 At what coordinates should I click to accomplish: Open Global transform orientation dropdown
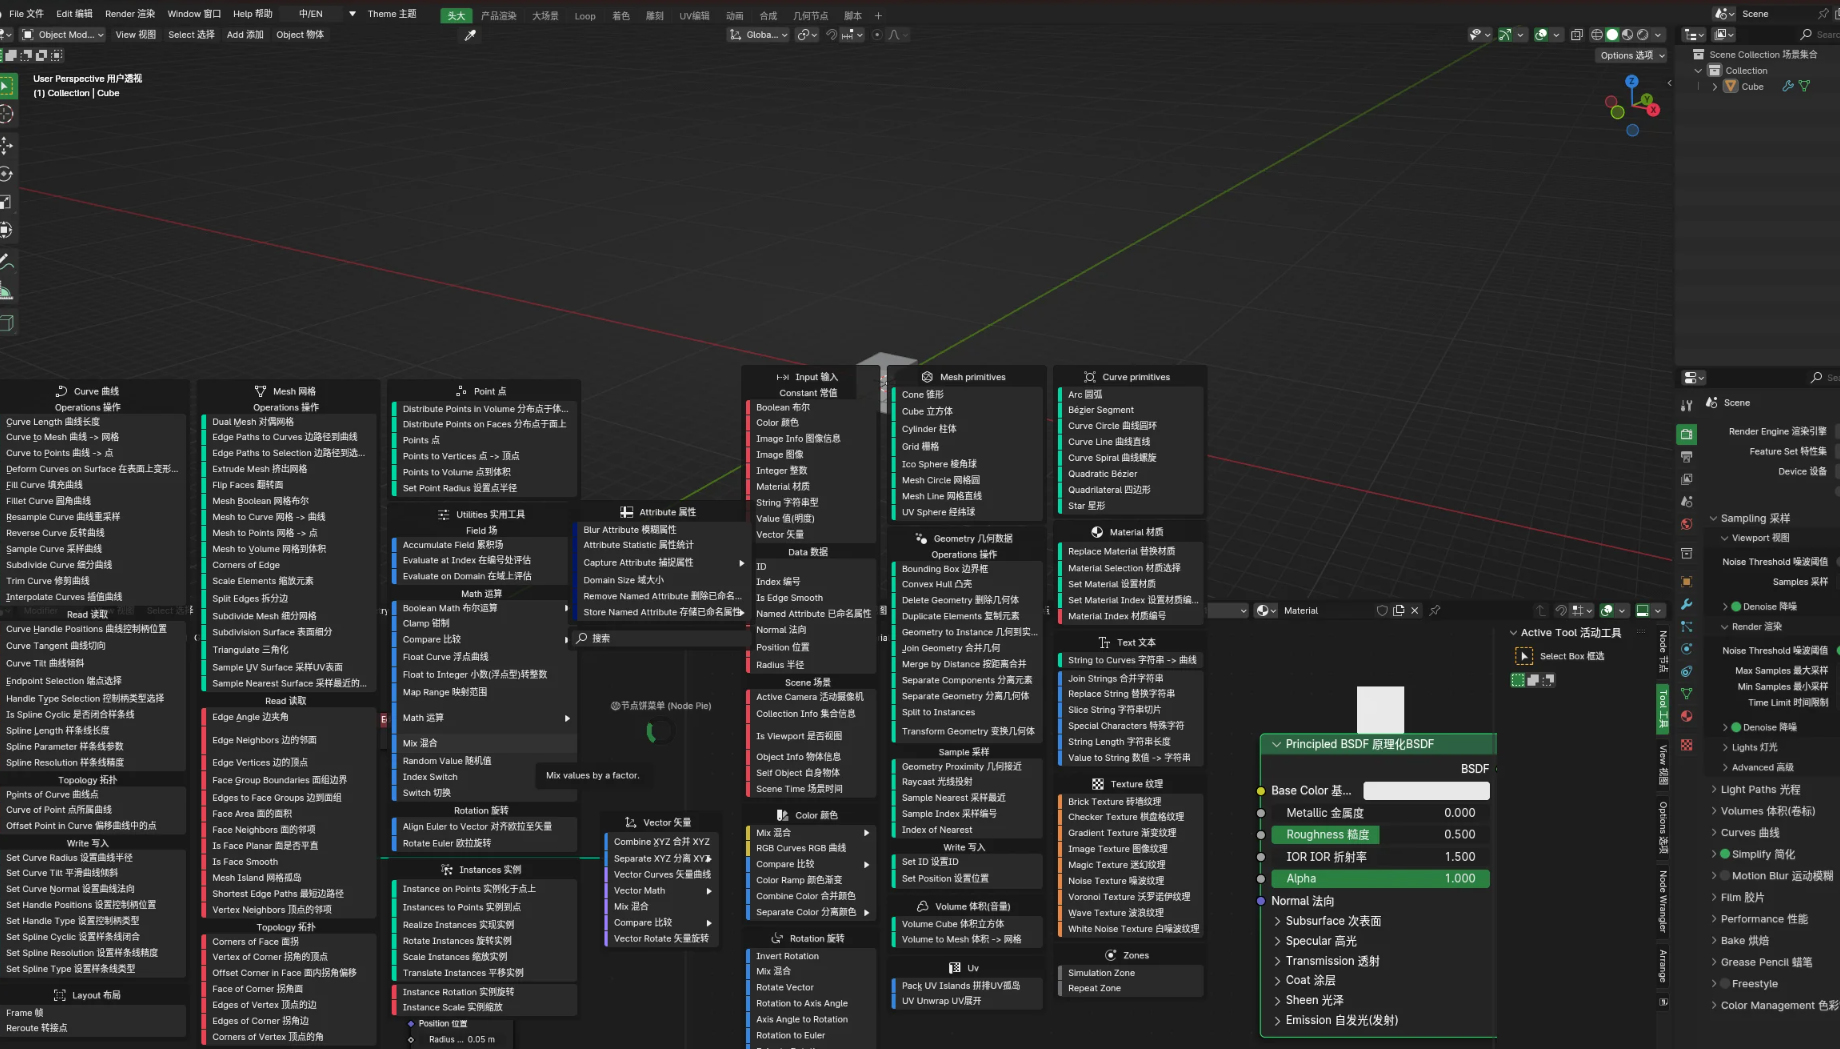click(x=758, y=34)
